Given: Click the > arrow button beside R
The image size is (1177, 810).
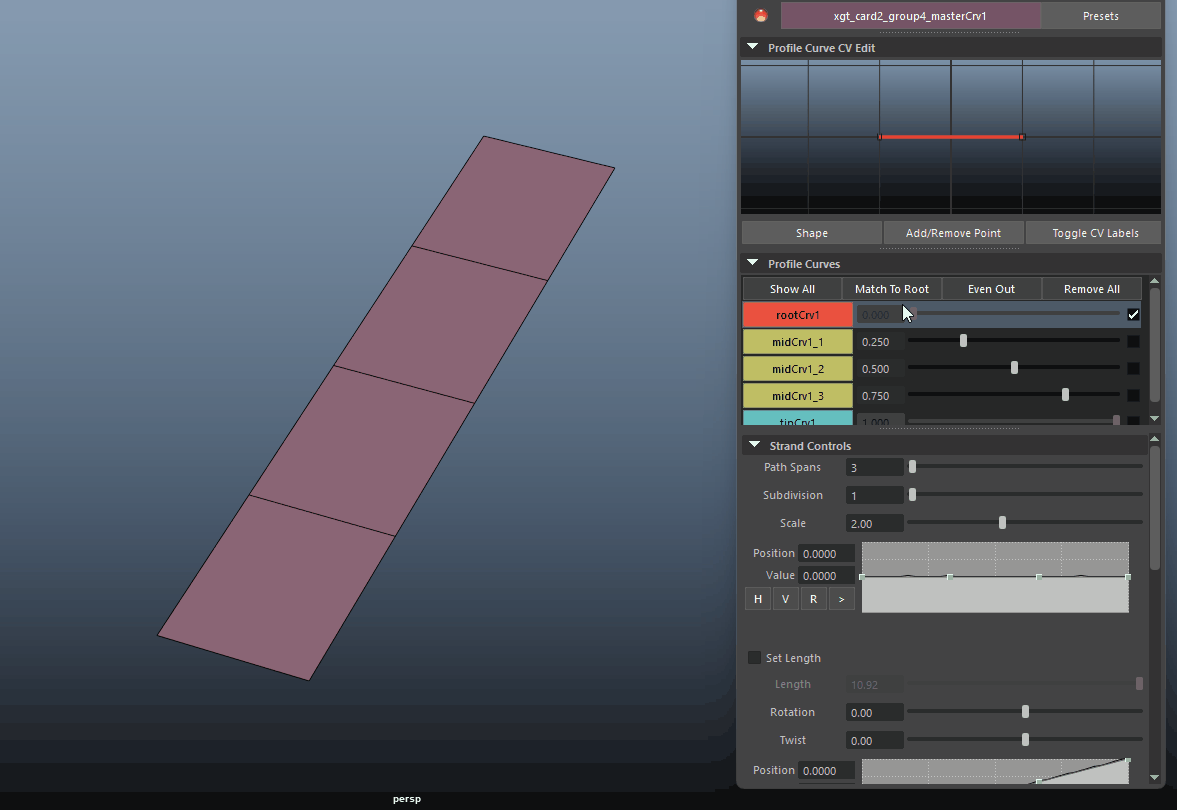Looking at the screenshot, I should (841, 599).
